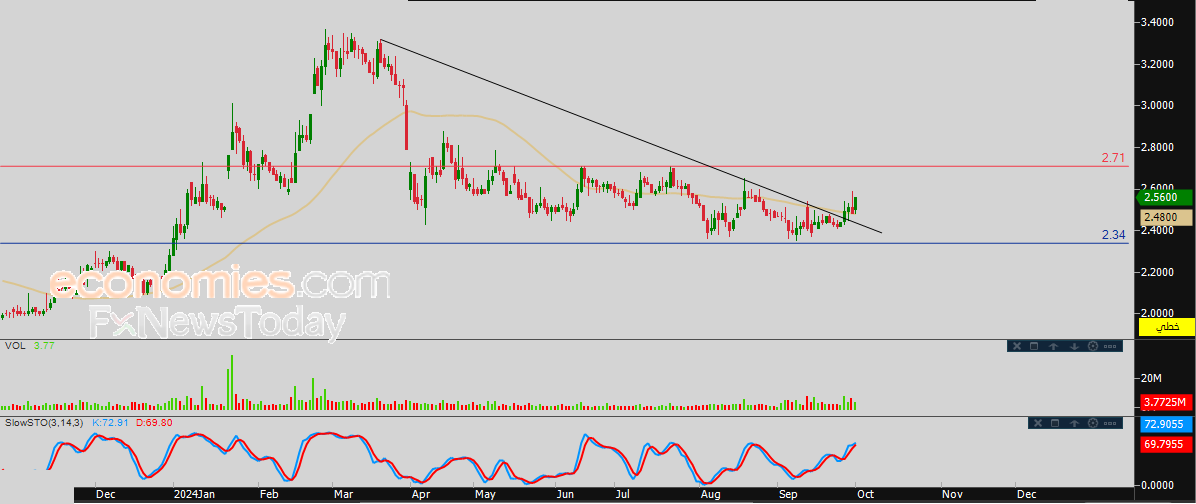This screenshot has height=504, width=1196.
Task: Click the yellow خطي chart type label
Action: tap(1166, 327)
